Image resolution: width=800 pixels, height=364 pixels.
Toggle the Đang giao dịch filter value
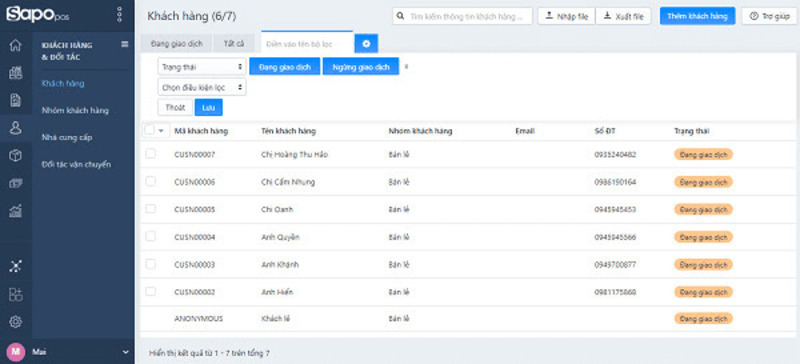coord(285,66)
